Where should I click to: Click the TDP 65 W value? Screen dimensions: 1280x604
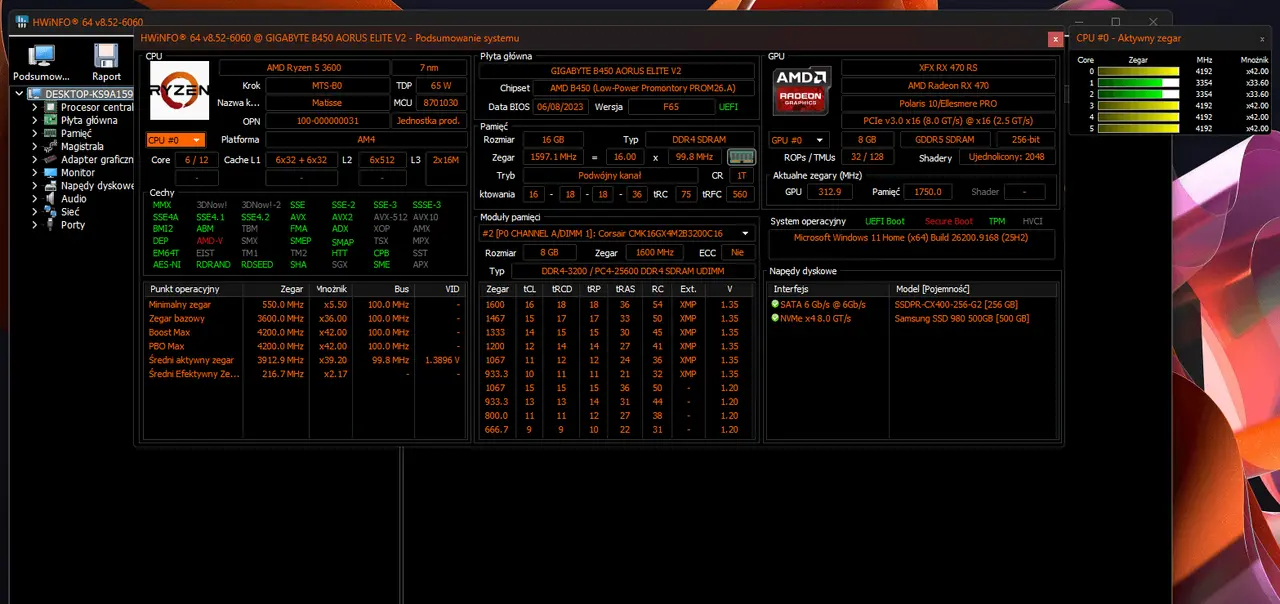click(441, 86)
